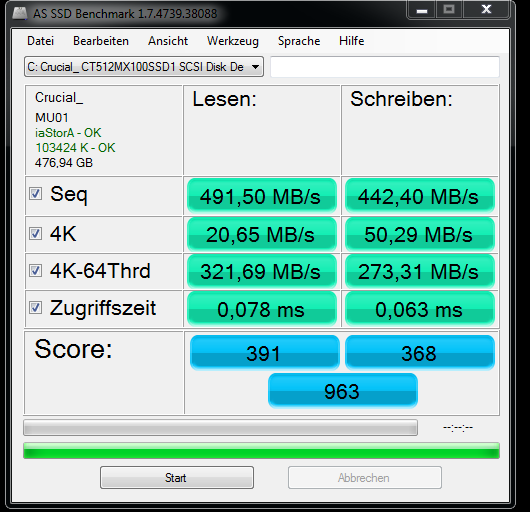Open the Hilfe menu
The height and width of the screenshot is (512, 530).
352,41
